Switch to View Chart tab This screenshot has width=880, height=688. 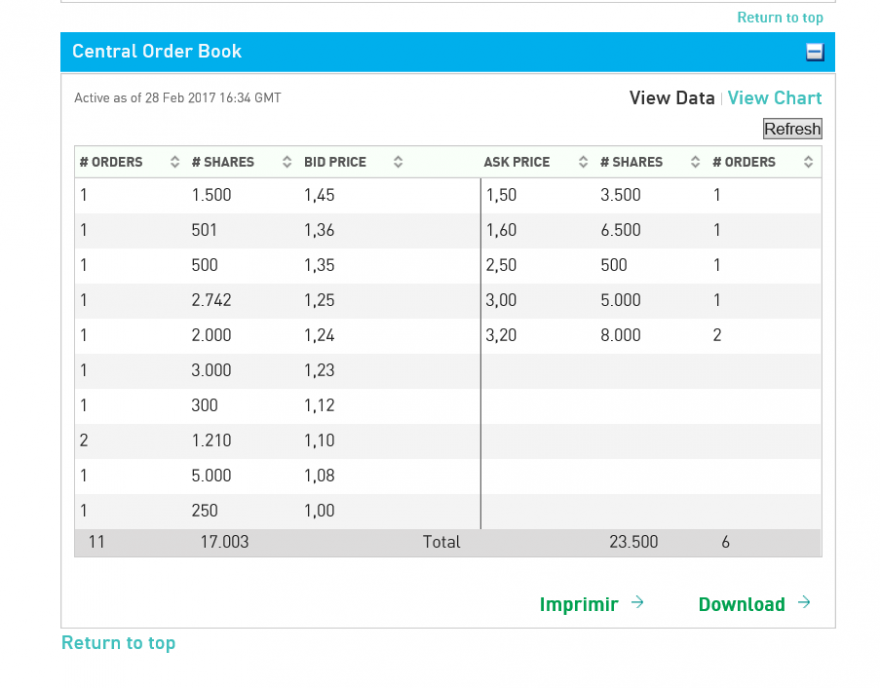coord(774,98)
